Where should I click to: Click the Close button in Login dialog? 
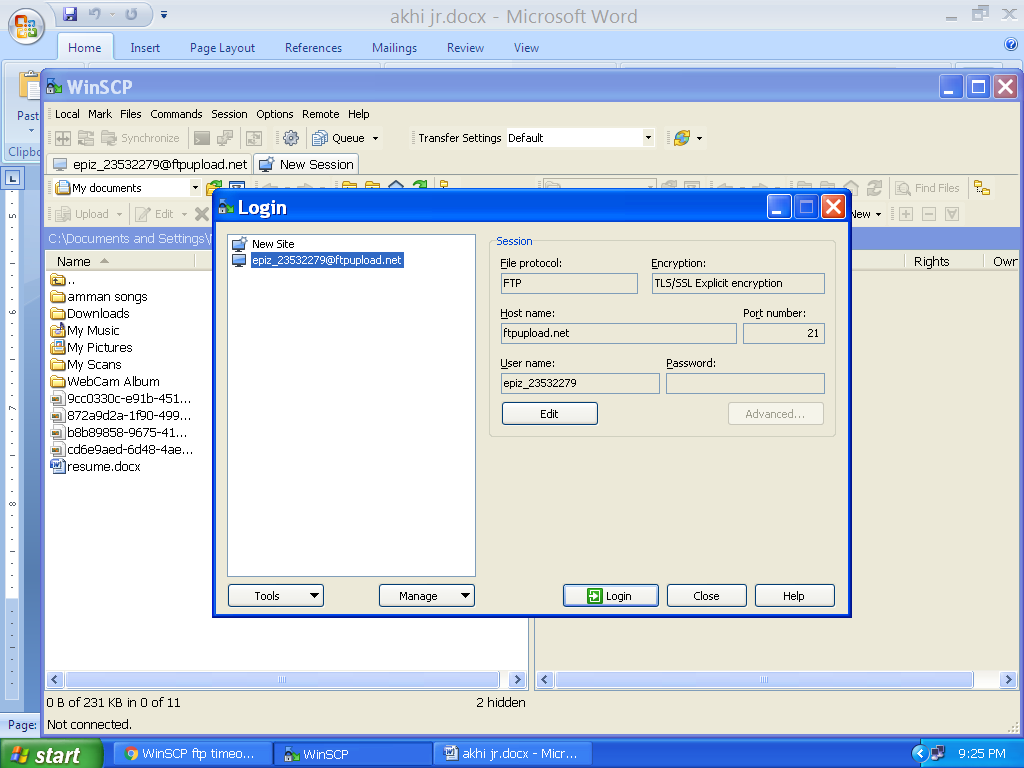click(x=707, y=596)
